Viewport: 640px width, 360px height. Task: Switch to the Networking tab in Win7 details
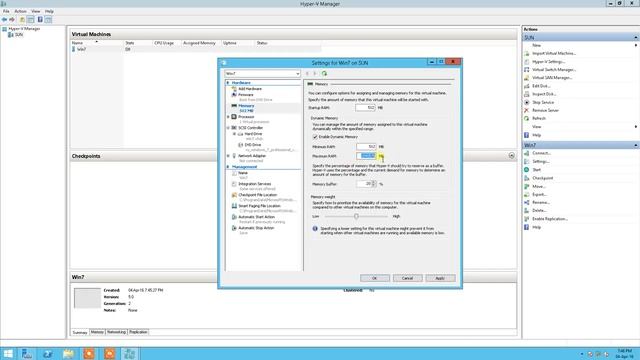point(116,332)
